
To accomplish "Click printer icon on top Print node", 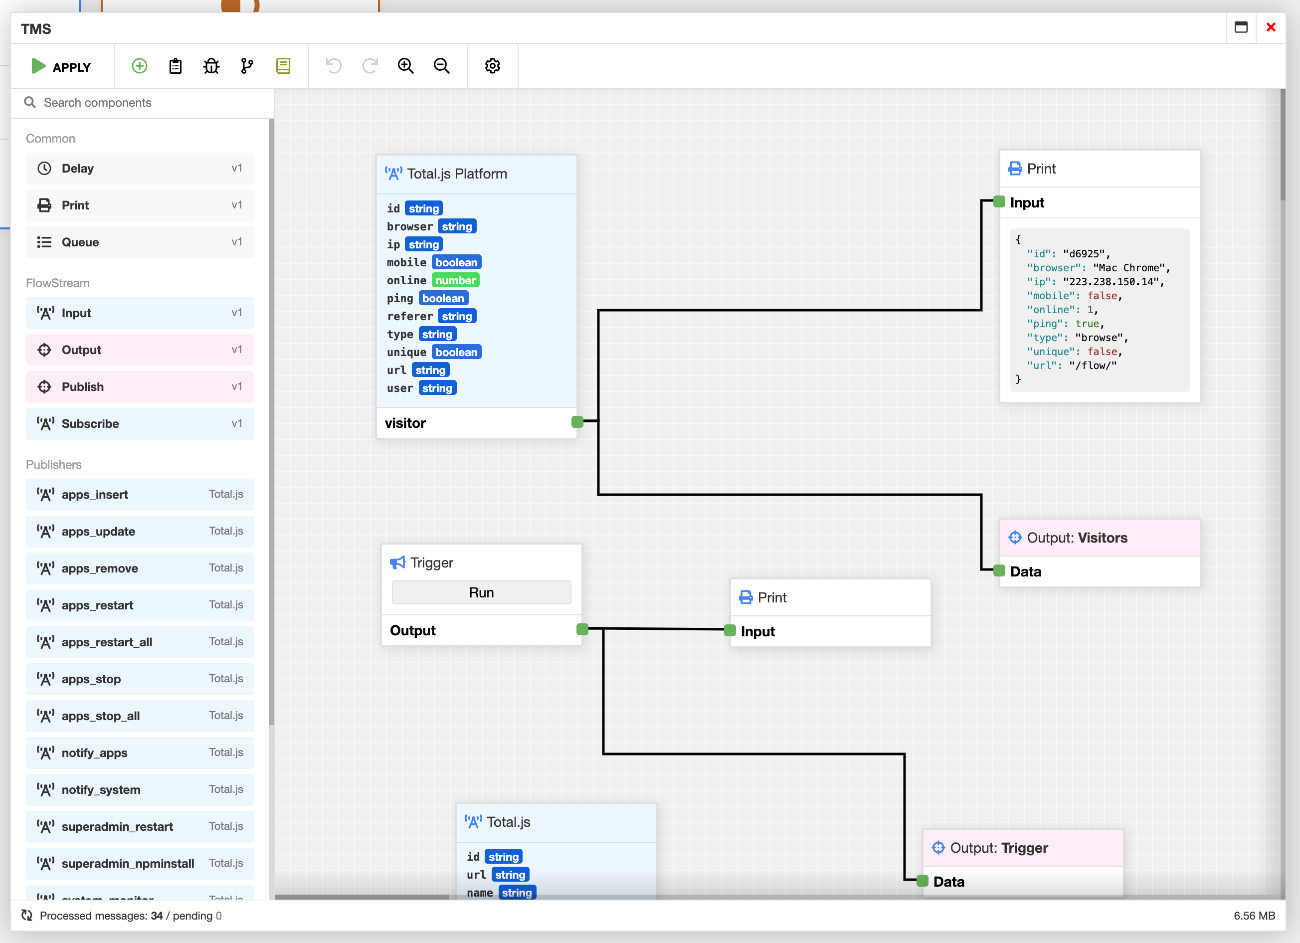I will click(x=1015, y=169).
